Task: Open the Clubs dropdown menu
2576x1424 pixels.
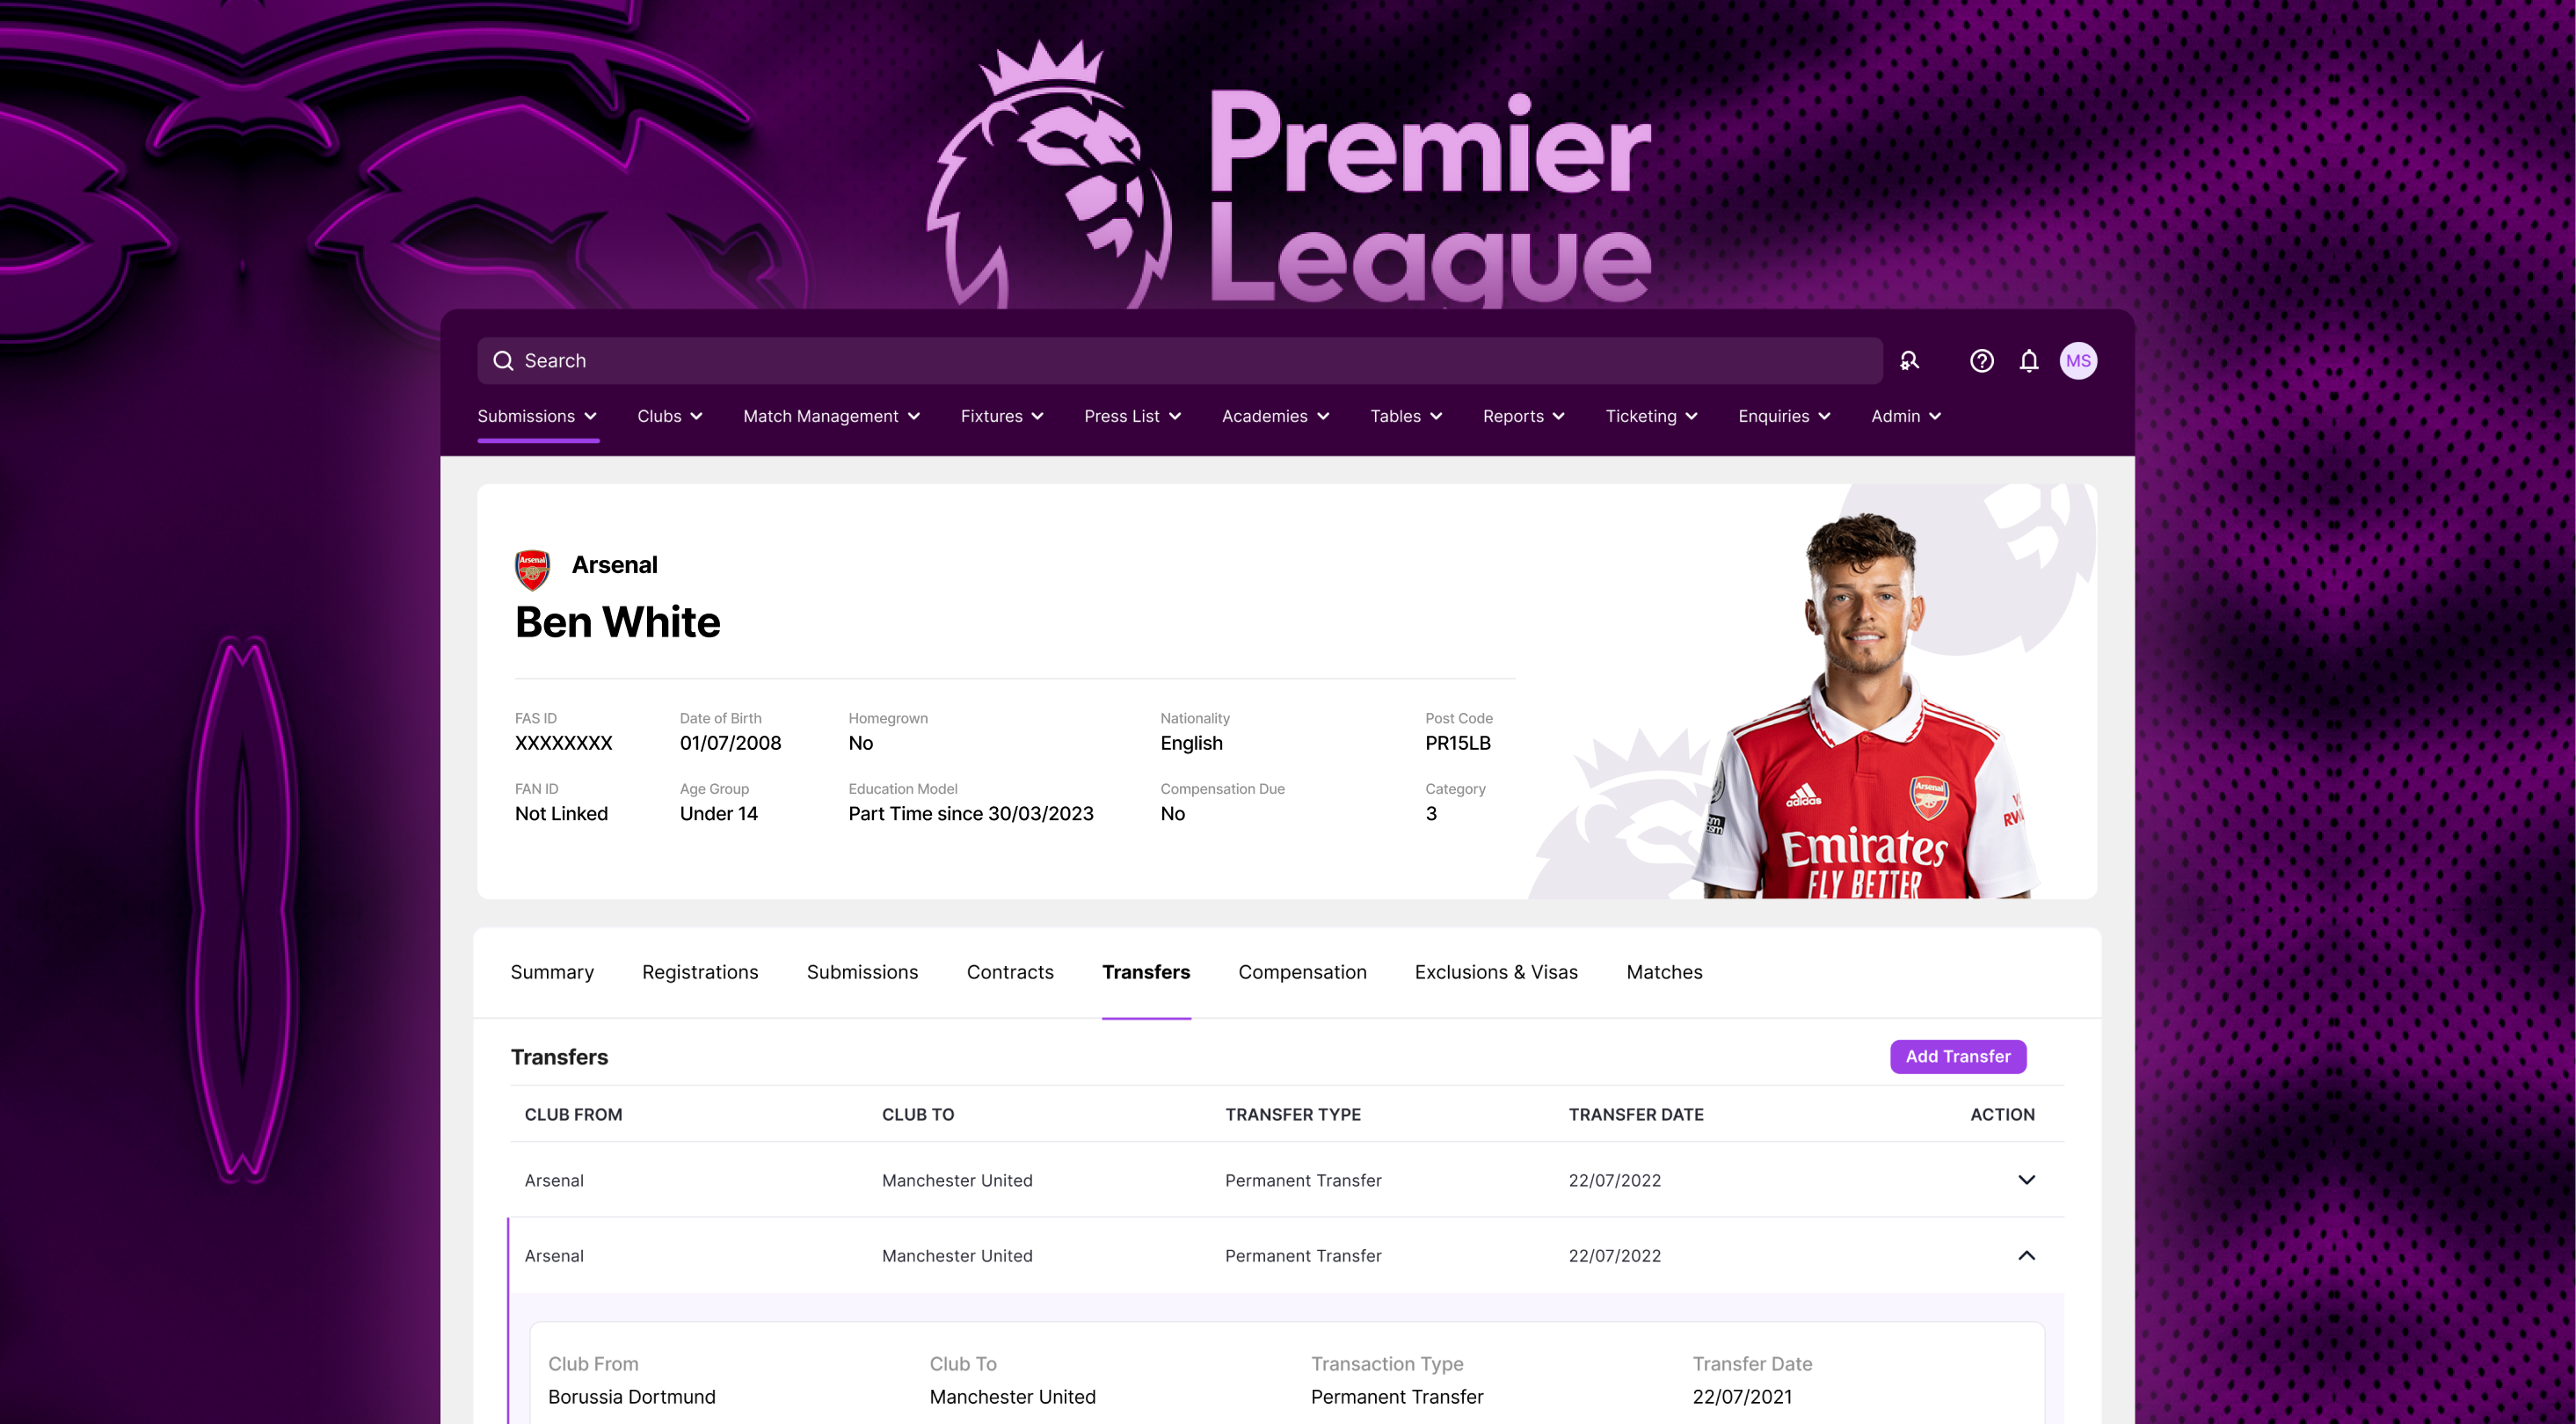Action: 670,416
